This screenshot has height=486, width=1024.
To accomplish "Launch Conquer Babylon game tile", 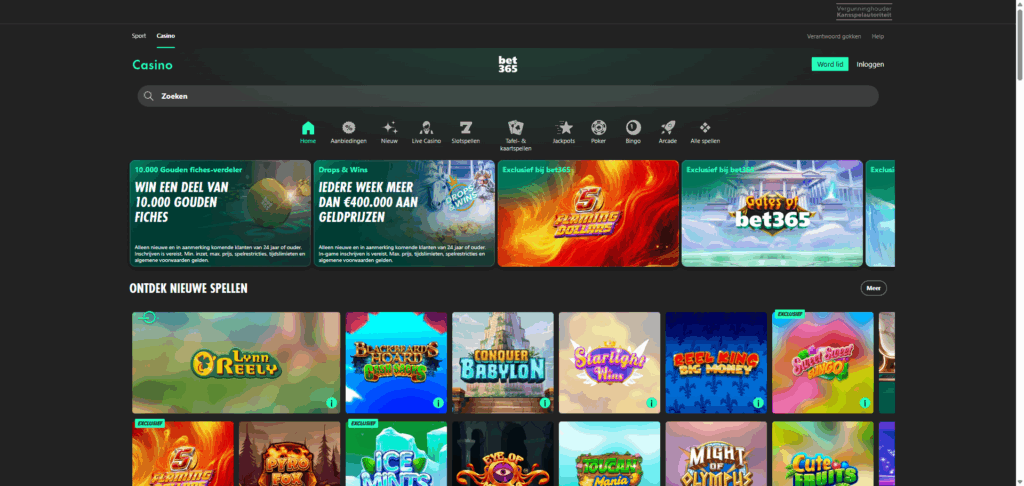I will (503, 363).
